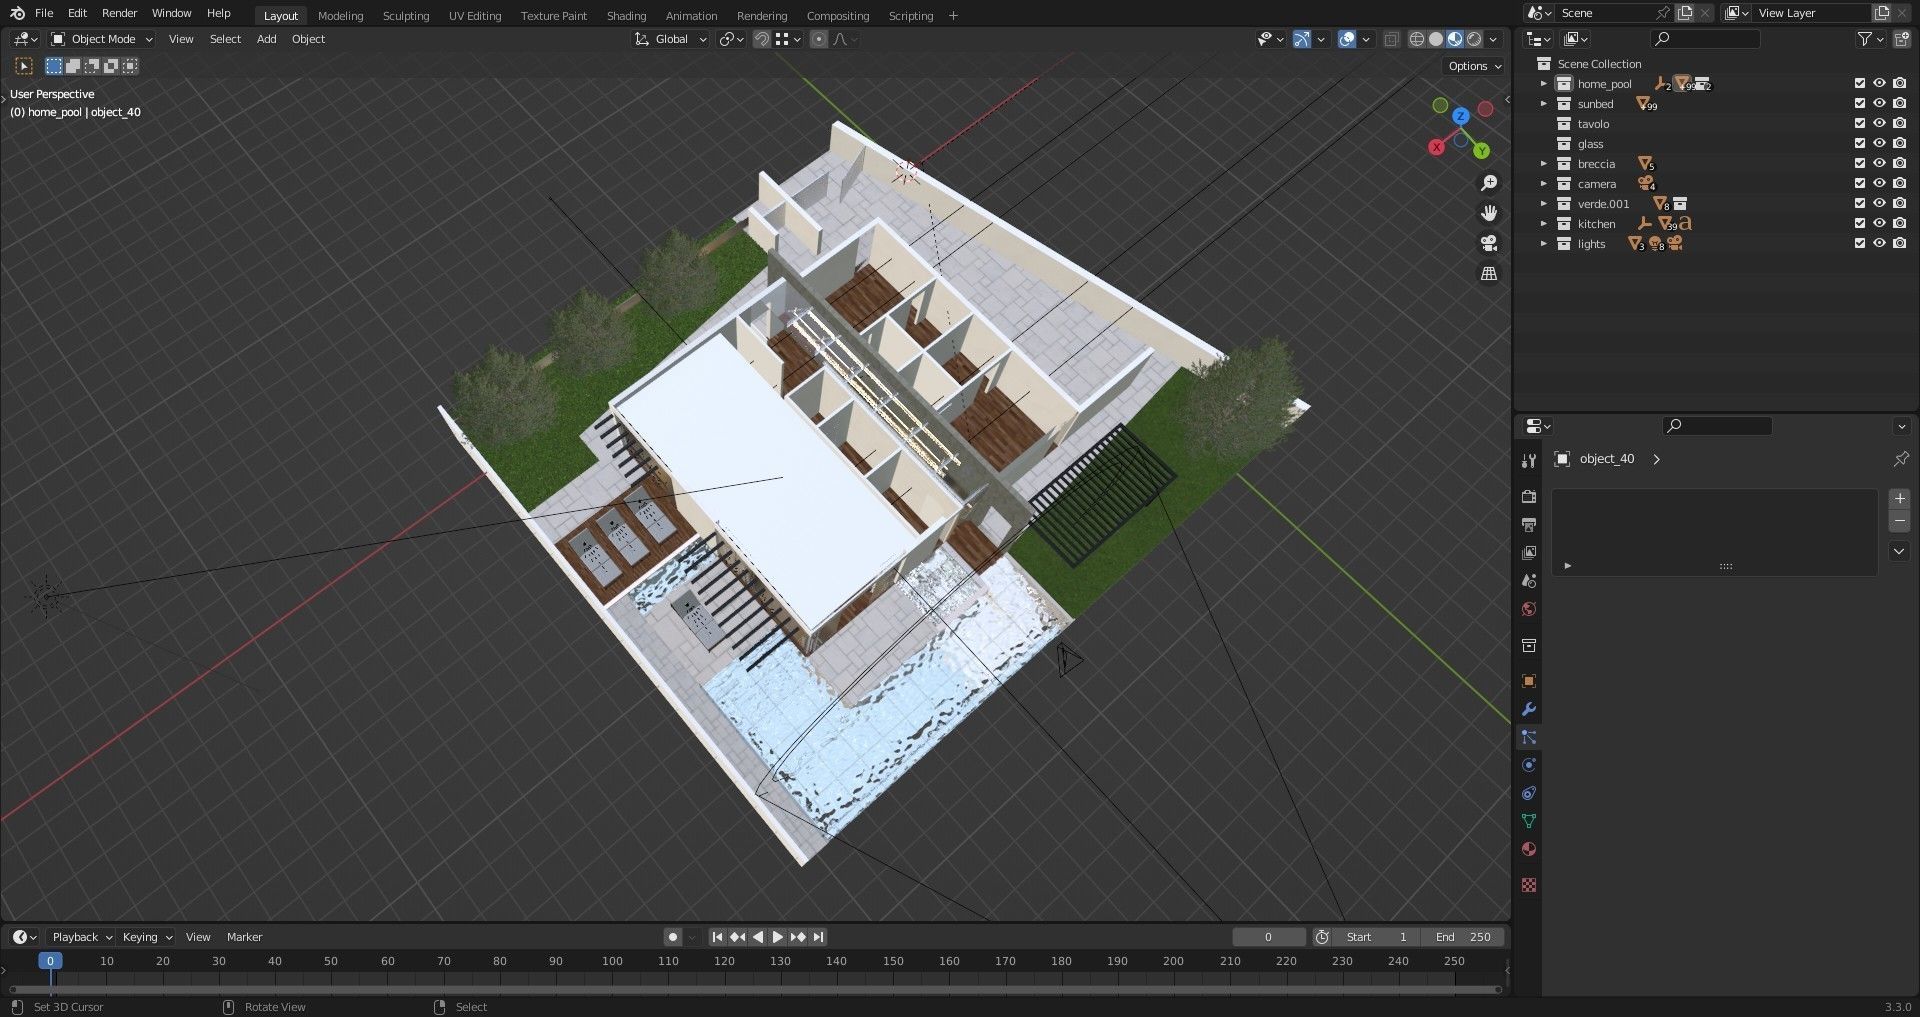1920x1017 pixels.
Task: Open the Object Mode dropdown
Action: (x=102, y=39)
